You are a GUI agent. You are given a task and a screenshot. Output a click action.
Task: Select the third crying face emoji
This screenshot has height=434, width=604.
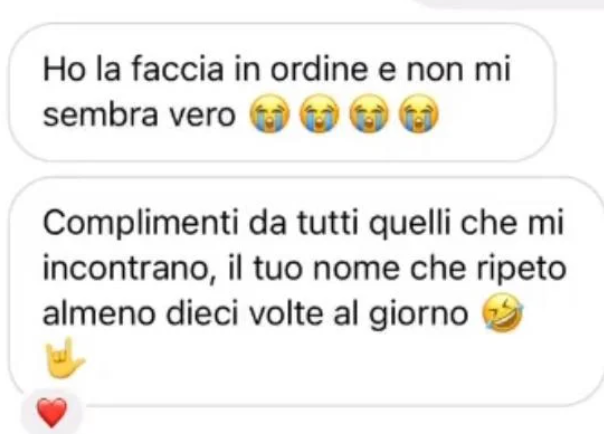point(369,113)
